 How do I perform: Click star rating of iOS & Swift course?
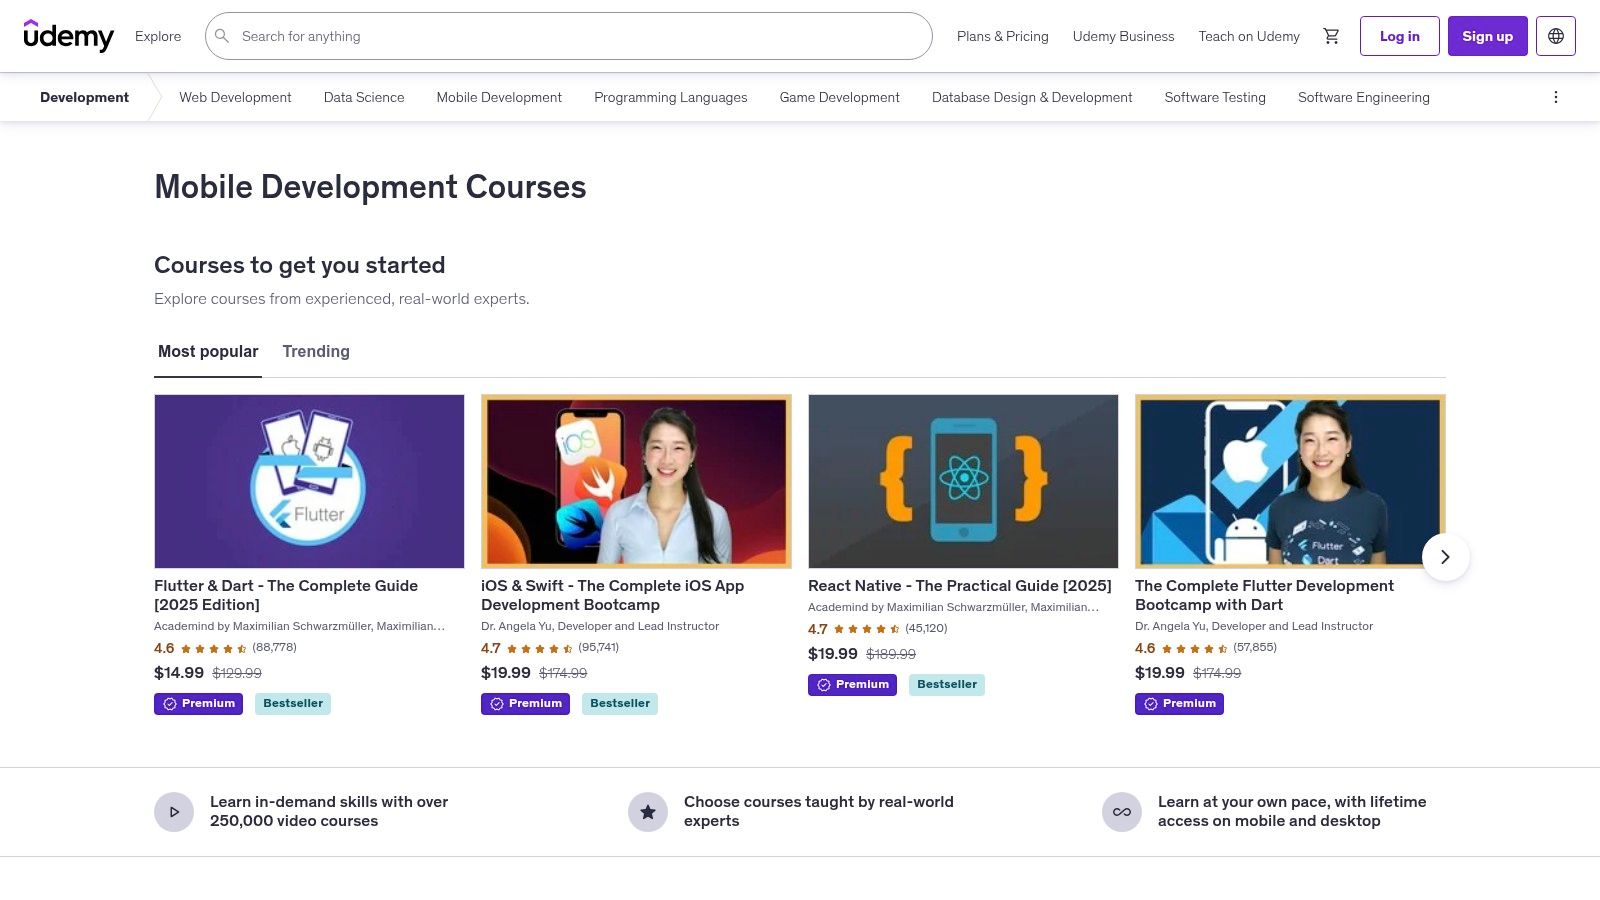point(540,648)
